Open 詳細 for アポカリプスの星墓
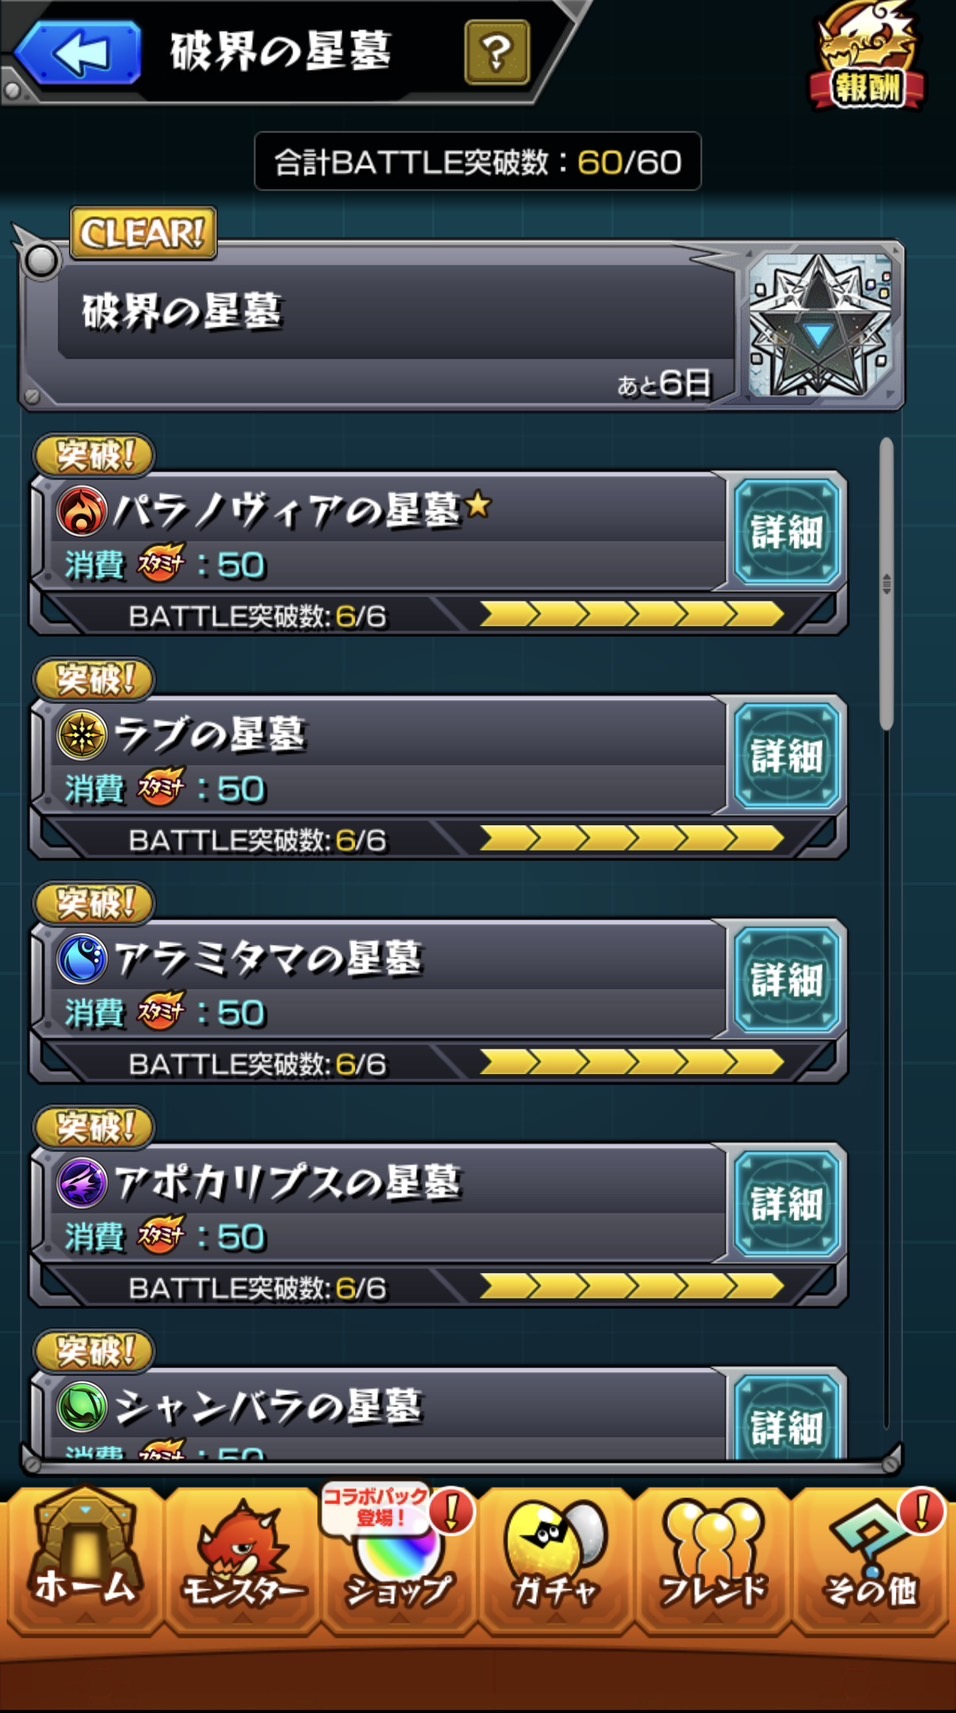Screen dimensions: 956x1713 787,1204
